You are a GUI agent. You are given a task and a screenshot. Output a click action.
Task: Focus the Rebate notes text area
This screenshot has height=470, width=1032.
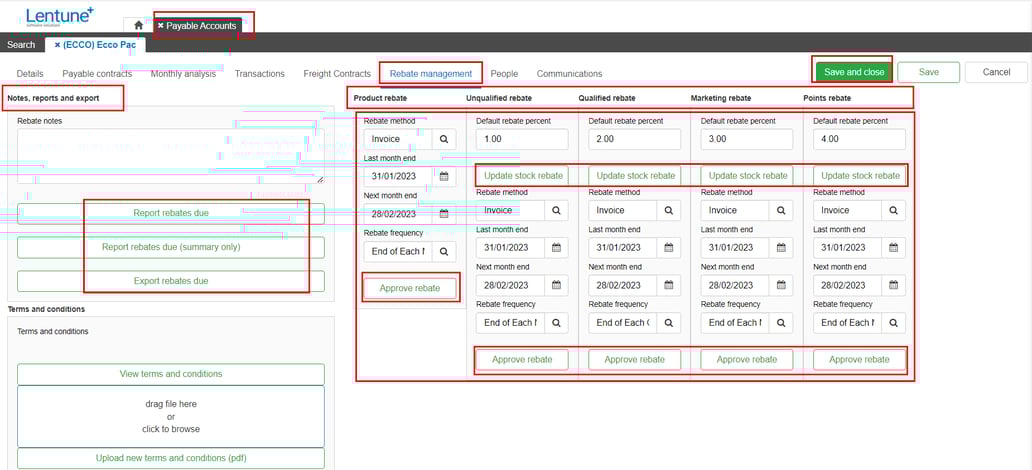(x=170, y=156)
